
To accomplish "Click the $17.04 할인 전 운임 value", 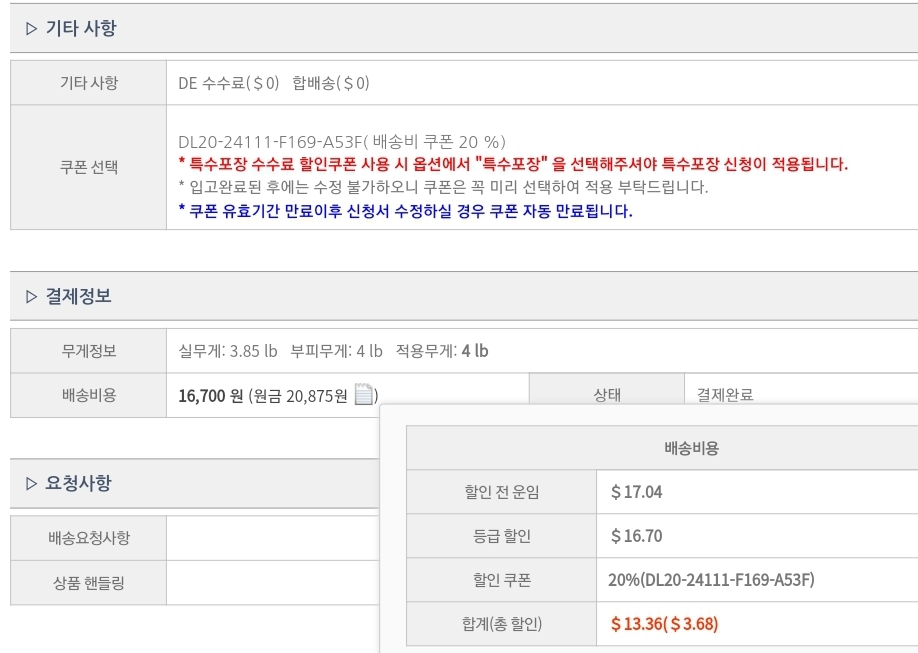I will click(636, 492).
